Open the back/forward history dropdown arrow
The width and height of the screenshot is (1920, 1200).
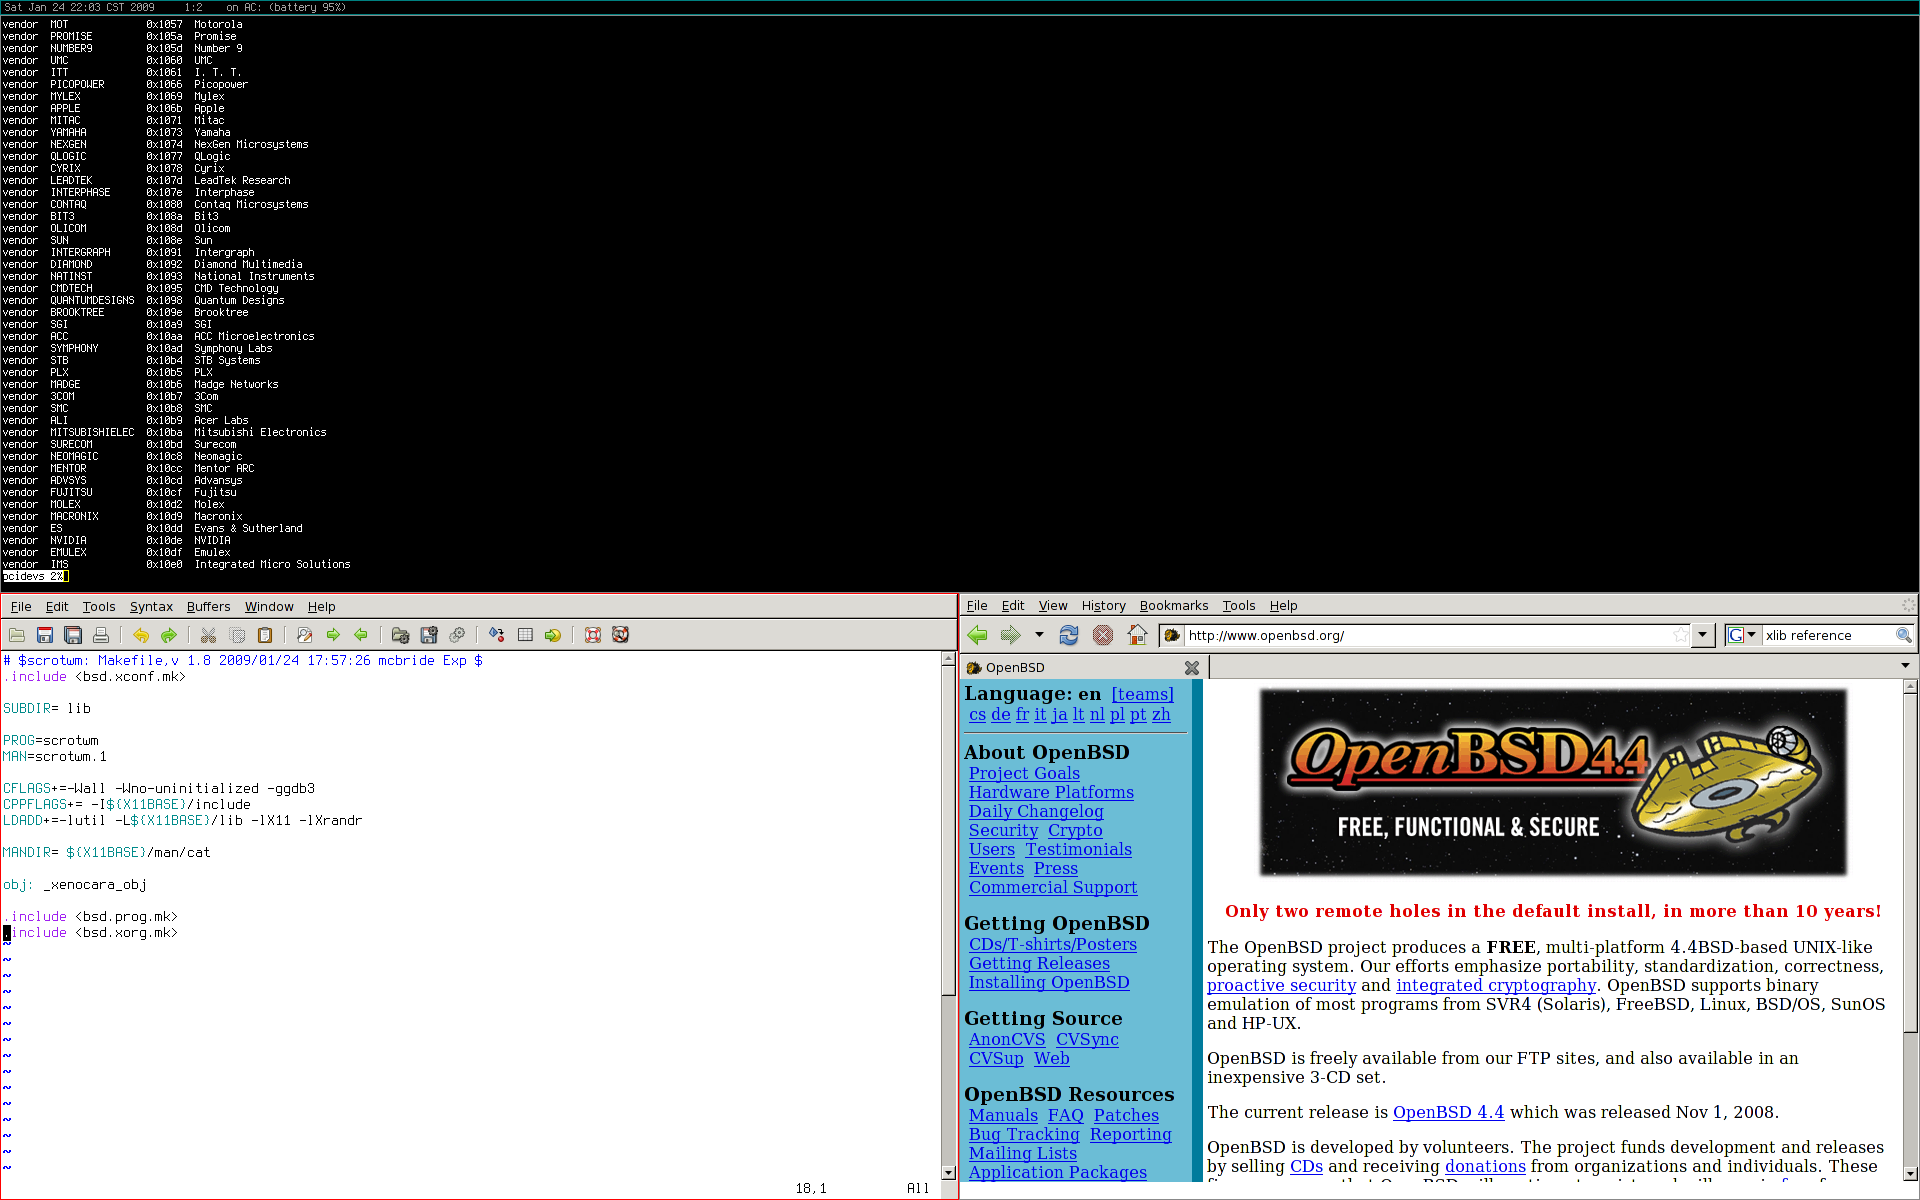click(1039, 635)
